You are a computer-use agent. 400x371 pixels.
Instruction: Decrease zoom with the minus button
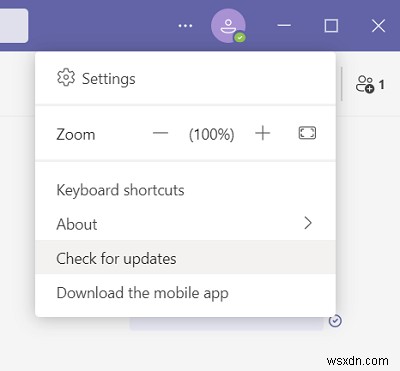point(160,134)
